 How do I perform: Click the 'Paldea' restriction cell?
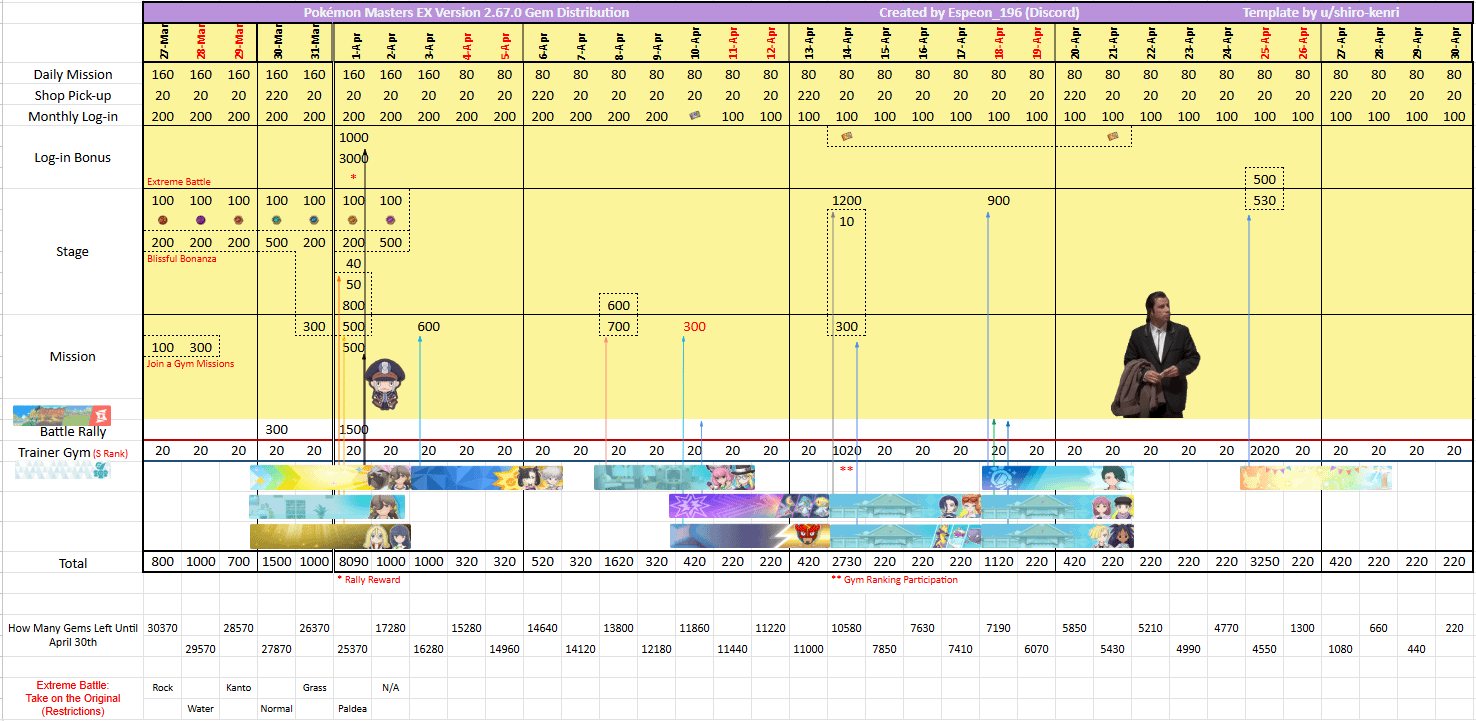[x=353, y=709]
